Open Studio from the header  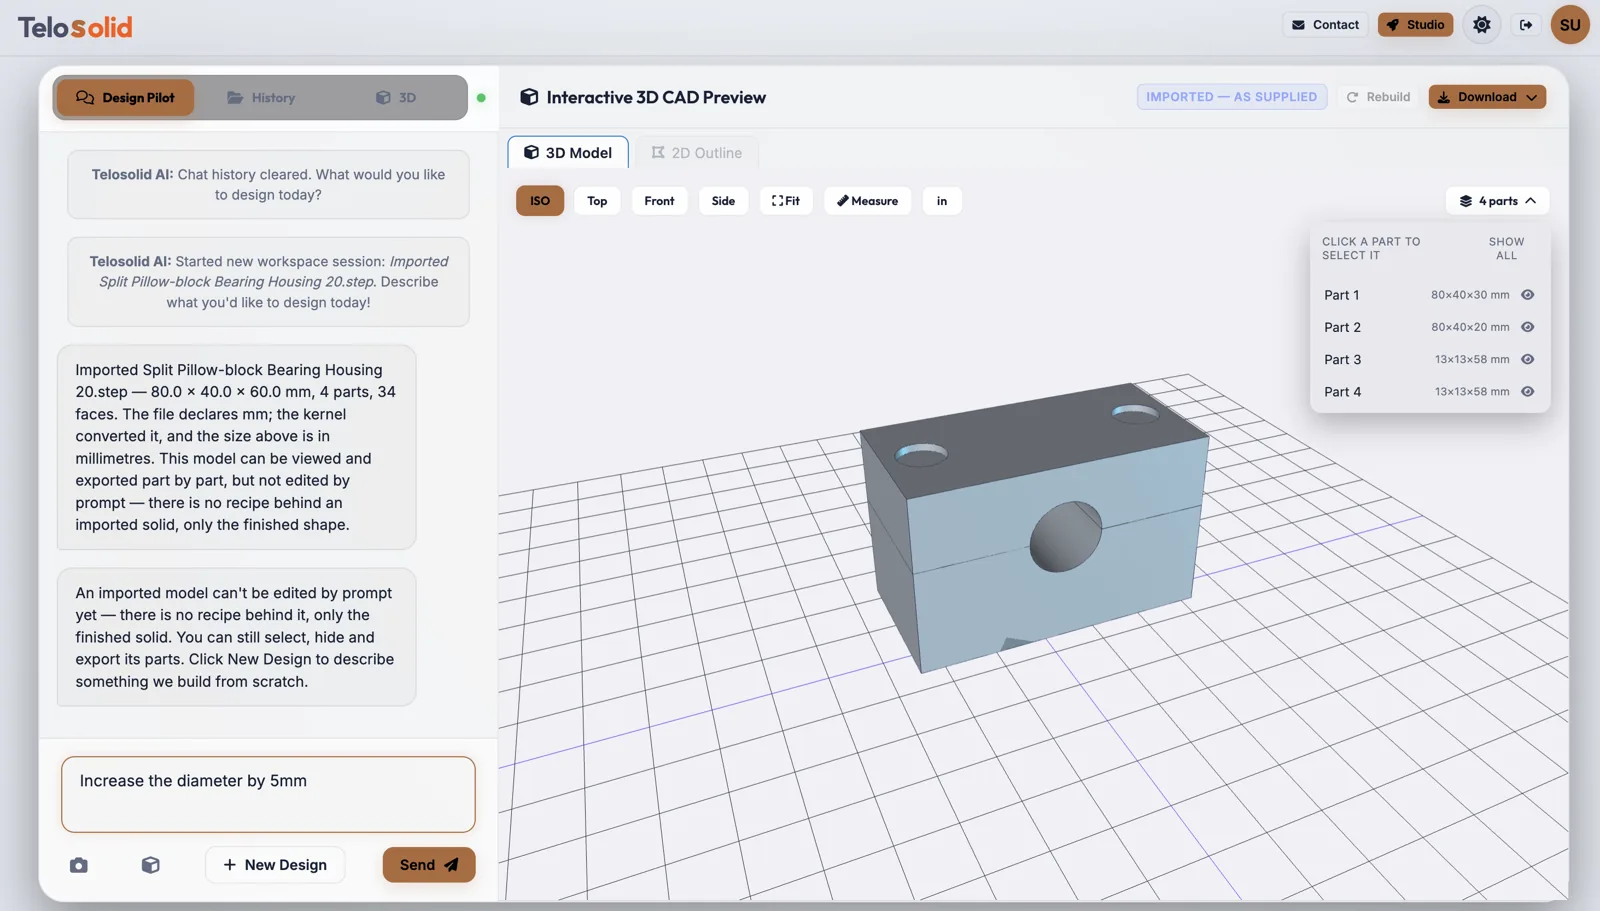tap(1415, 25)
